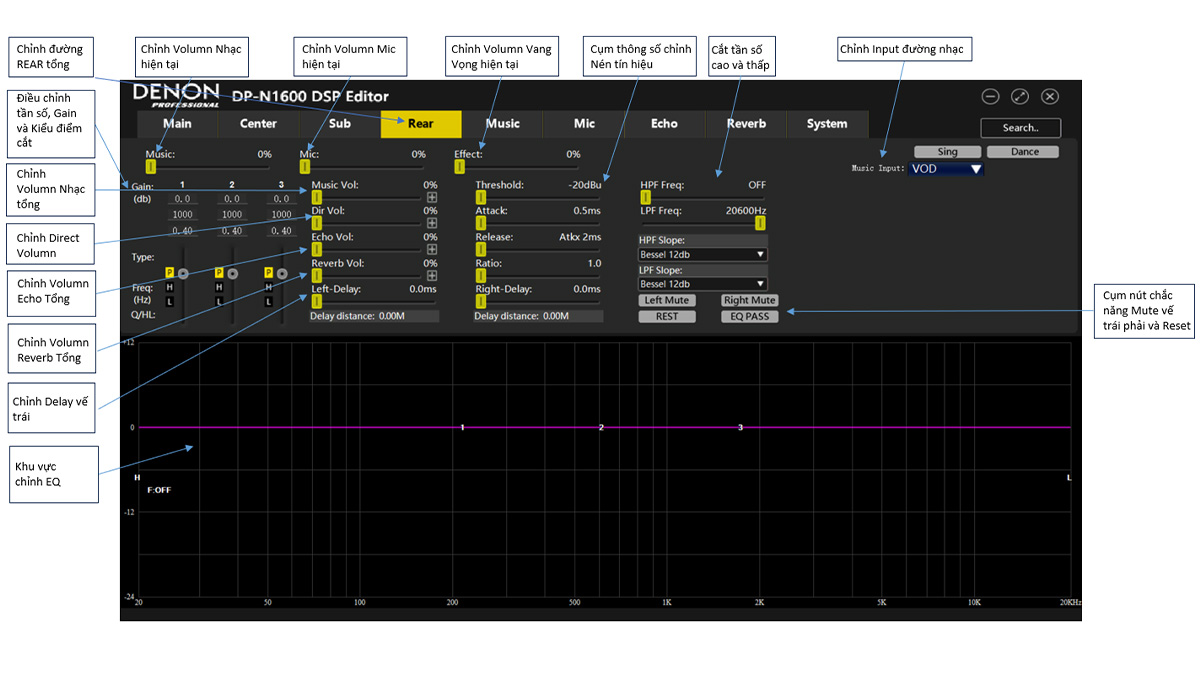This screenshot has width=1200, height=686.
Task: Switch to the Music tab
Action: coord(502,124)
